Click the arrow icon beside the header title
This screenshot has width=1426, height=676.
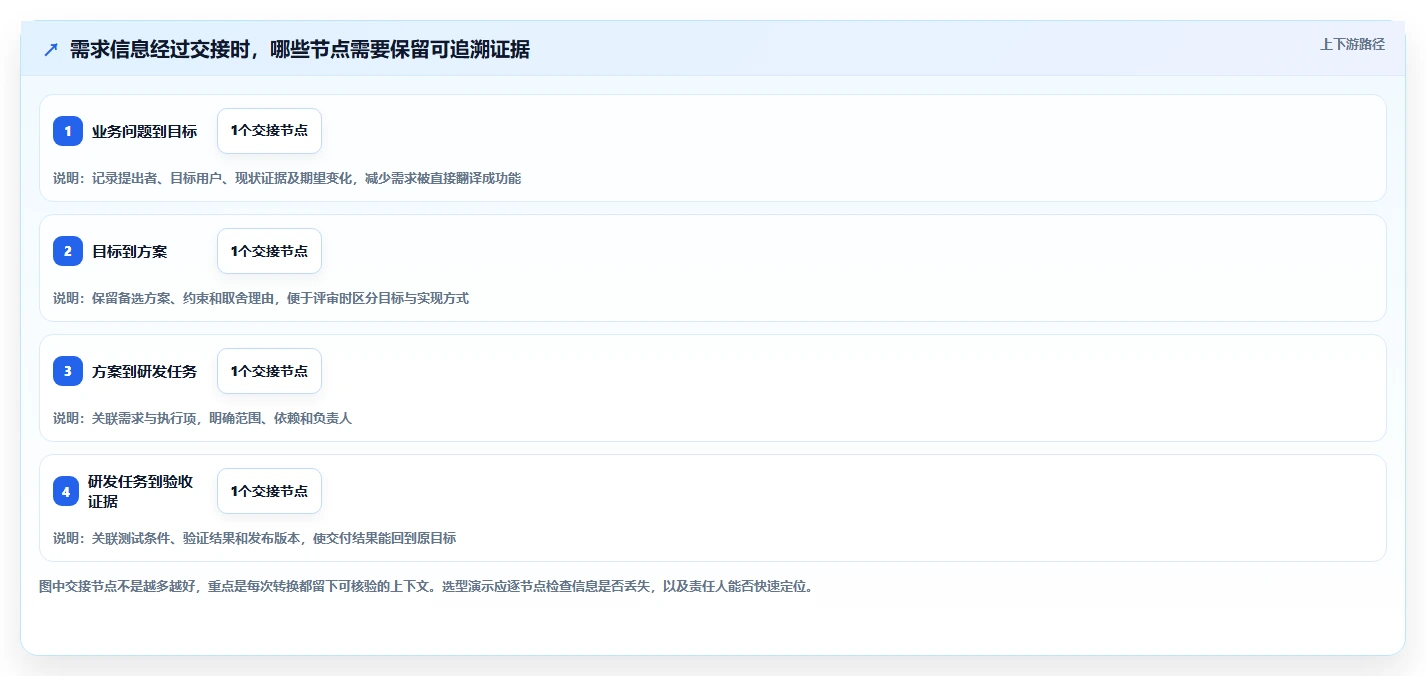(x=51, y=50)
